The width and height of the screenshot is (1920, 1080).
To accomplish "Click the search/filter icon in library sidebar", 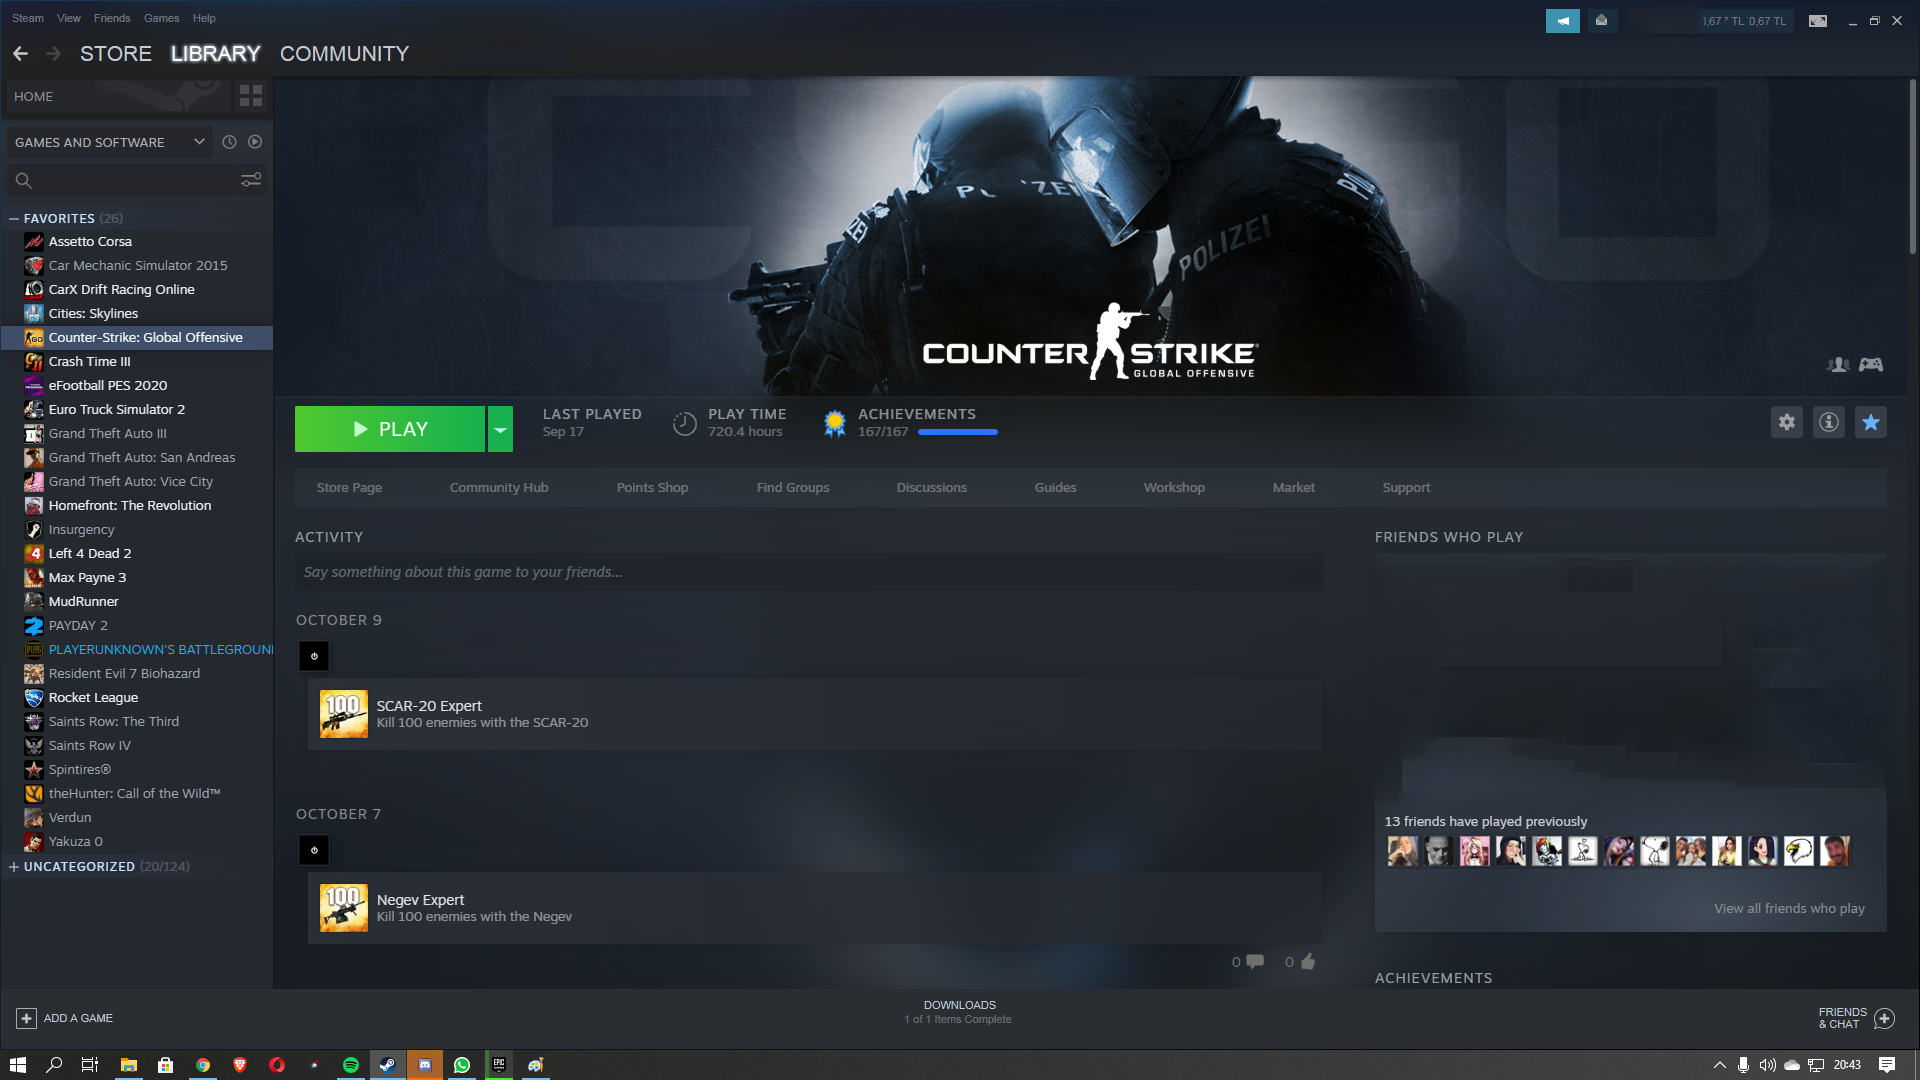I will pyautogui.click(x=251, y=179).
